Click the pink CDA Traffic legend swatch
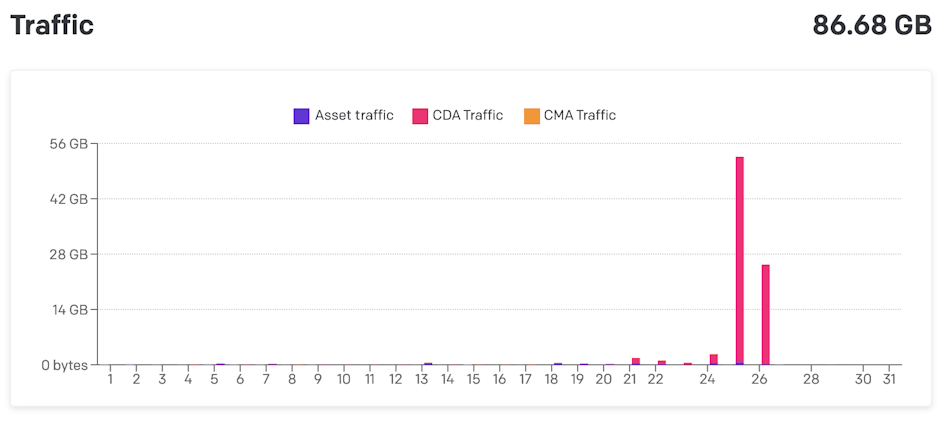The width and height of the screenshot is (950, 423). (x=420, y=116)
